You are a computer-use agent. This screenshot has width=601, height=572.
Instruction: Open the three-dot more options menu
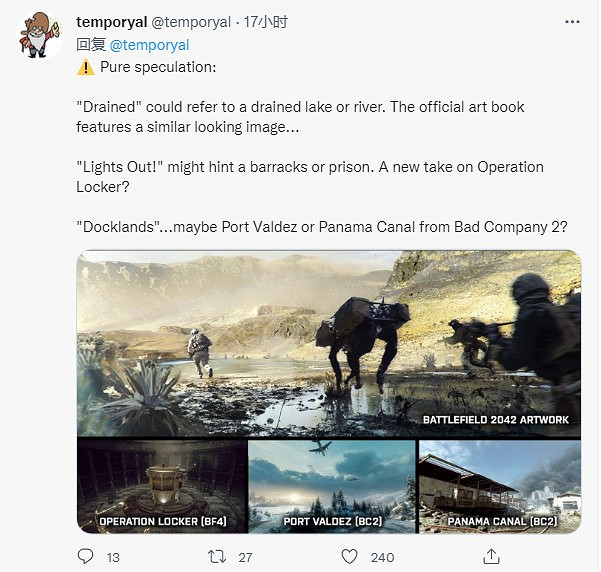pos(572,22)
